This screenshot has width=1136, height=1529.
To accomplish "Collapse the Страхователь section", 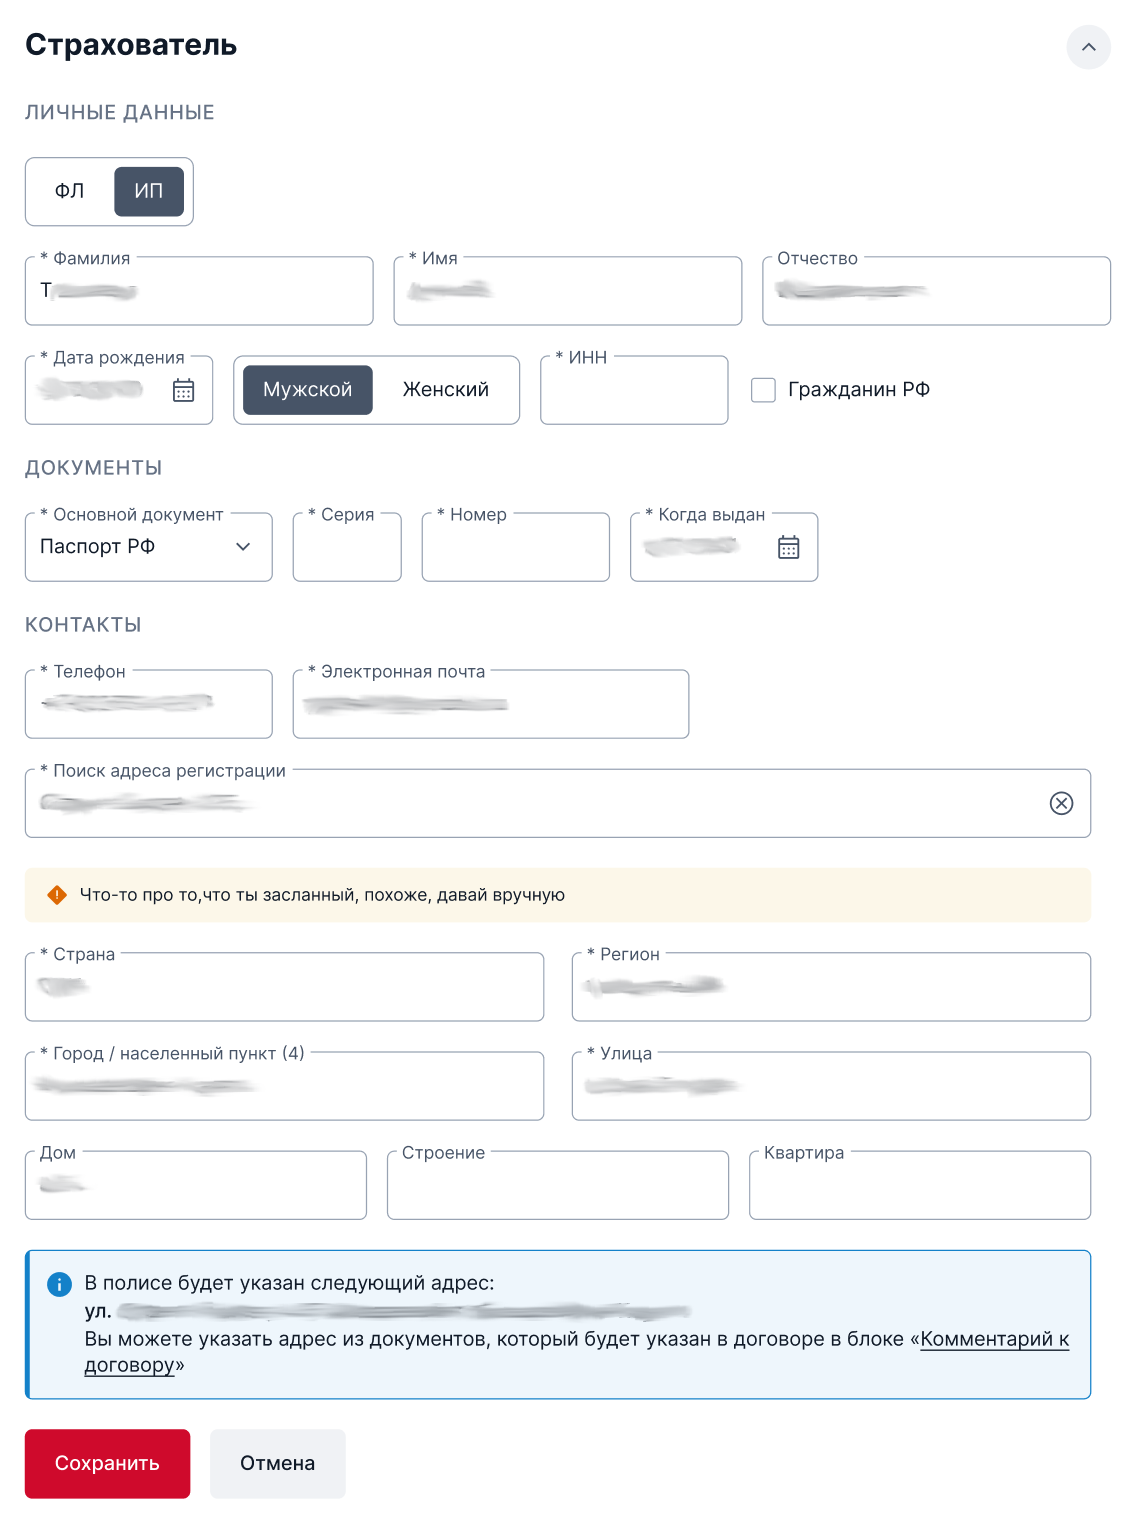I will (x=1087, y=46).
